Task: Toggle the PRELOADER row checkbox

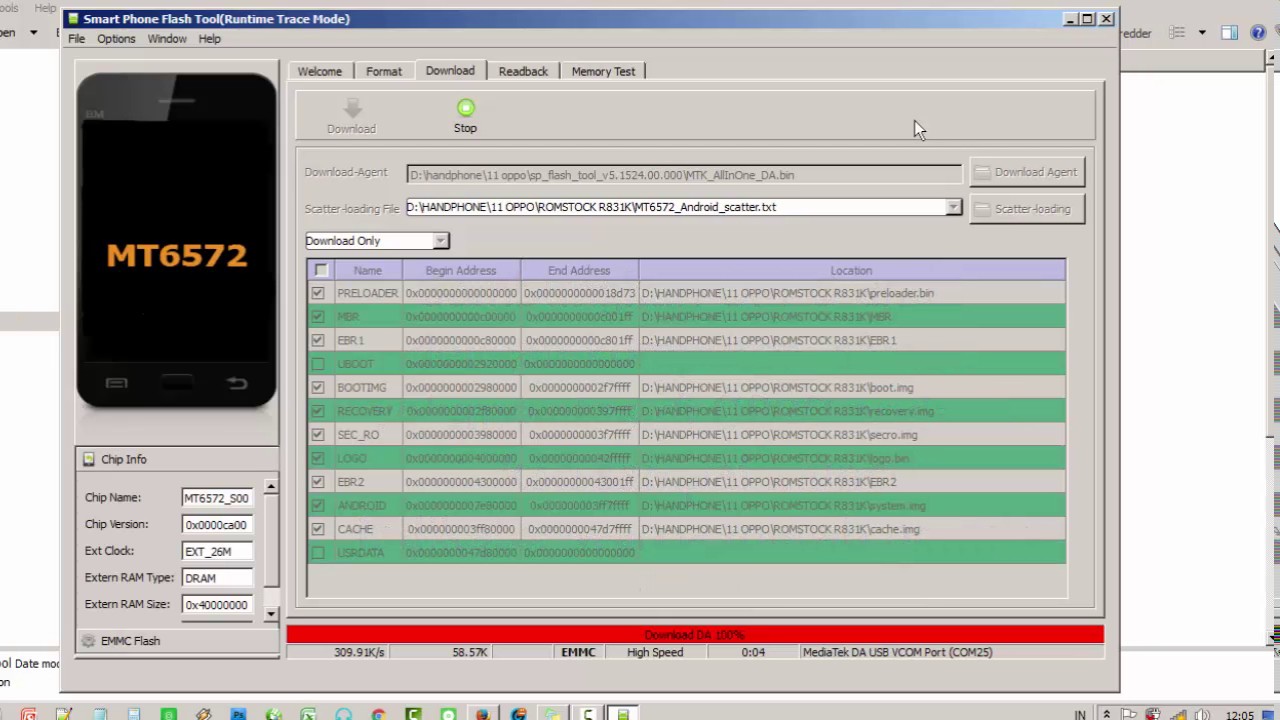Action: (x=318, y=293)
